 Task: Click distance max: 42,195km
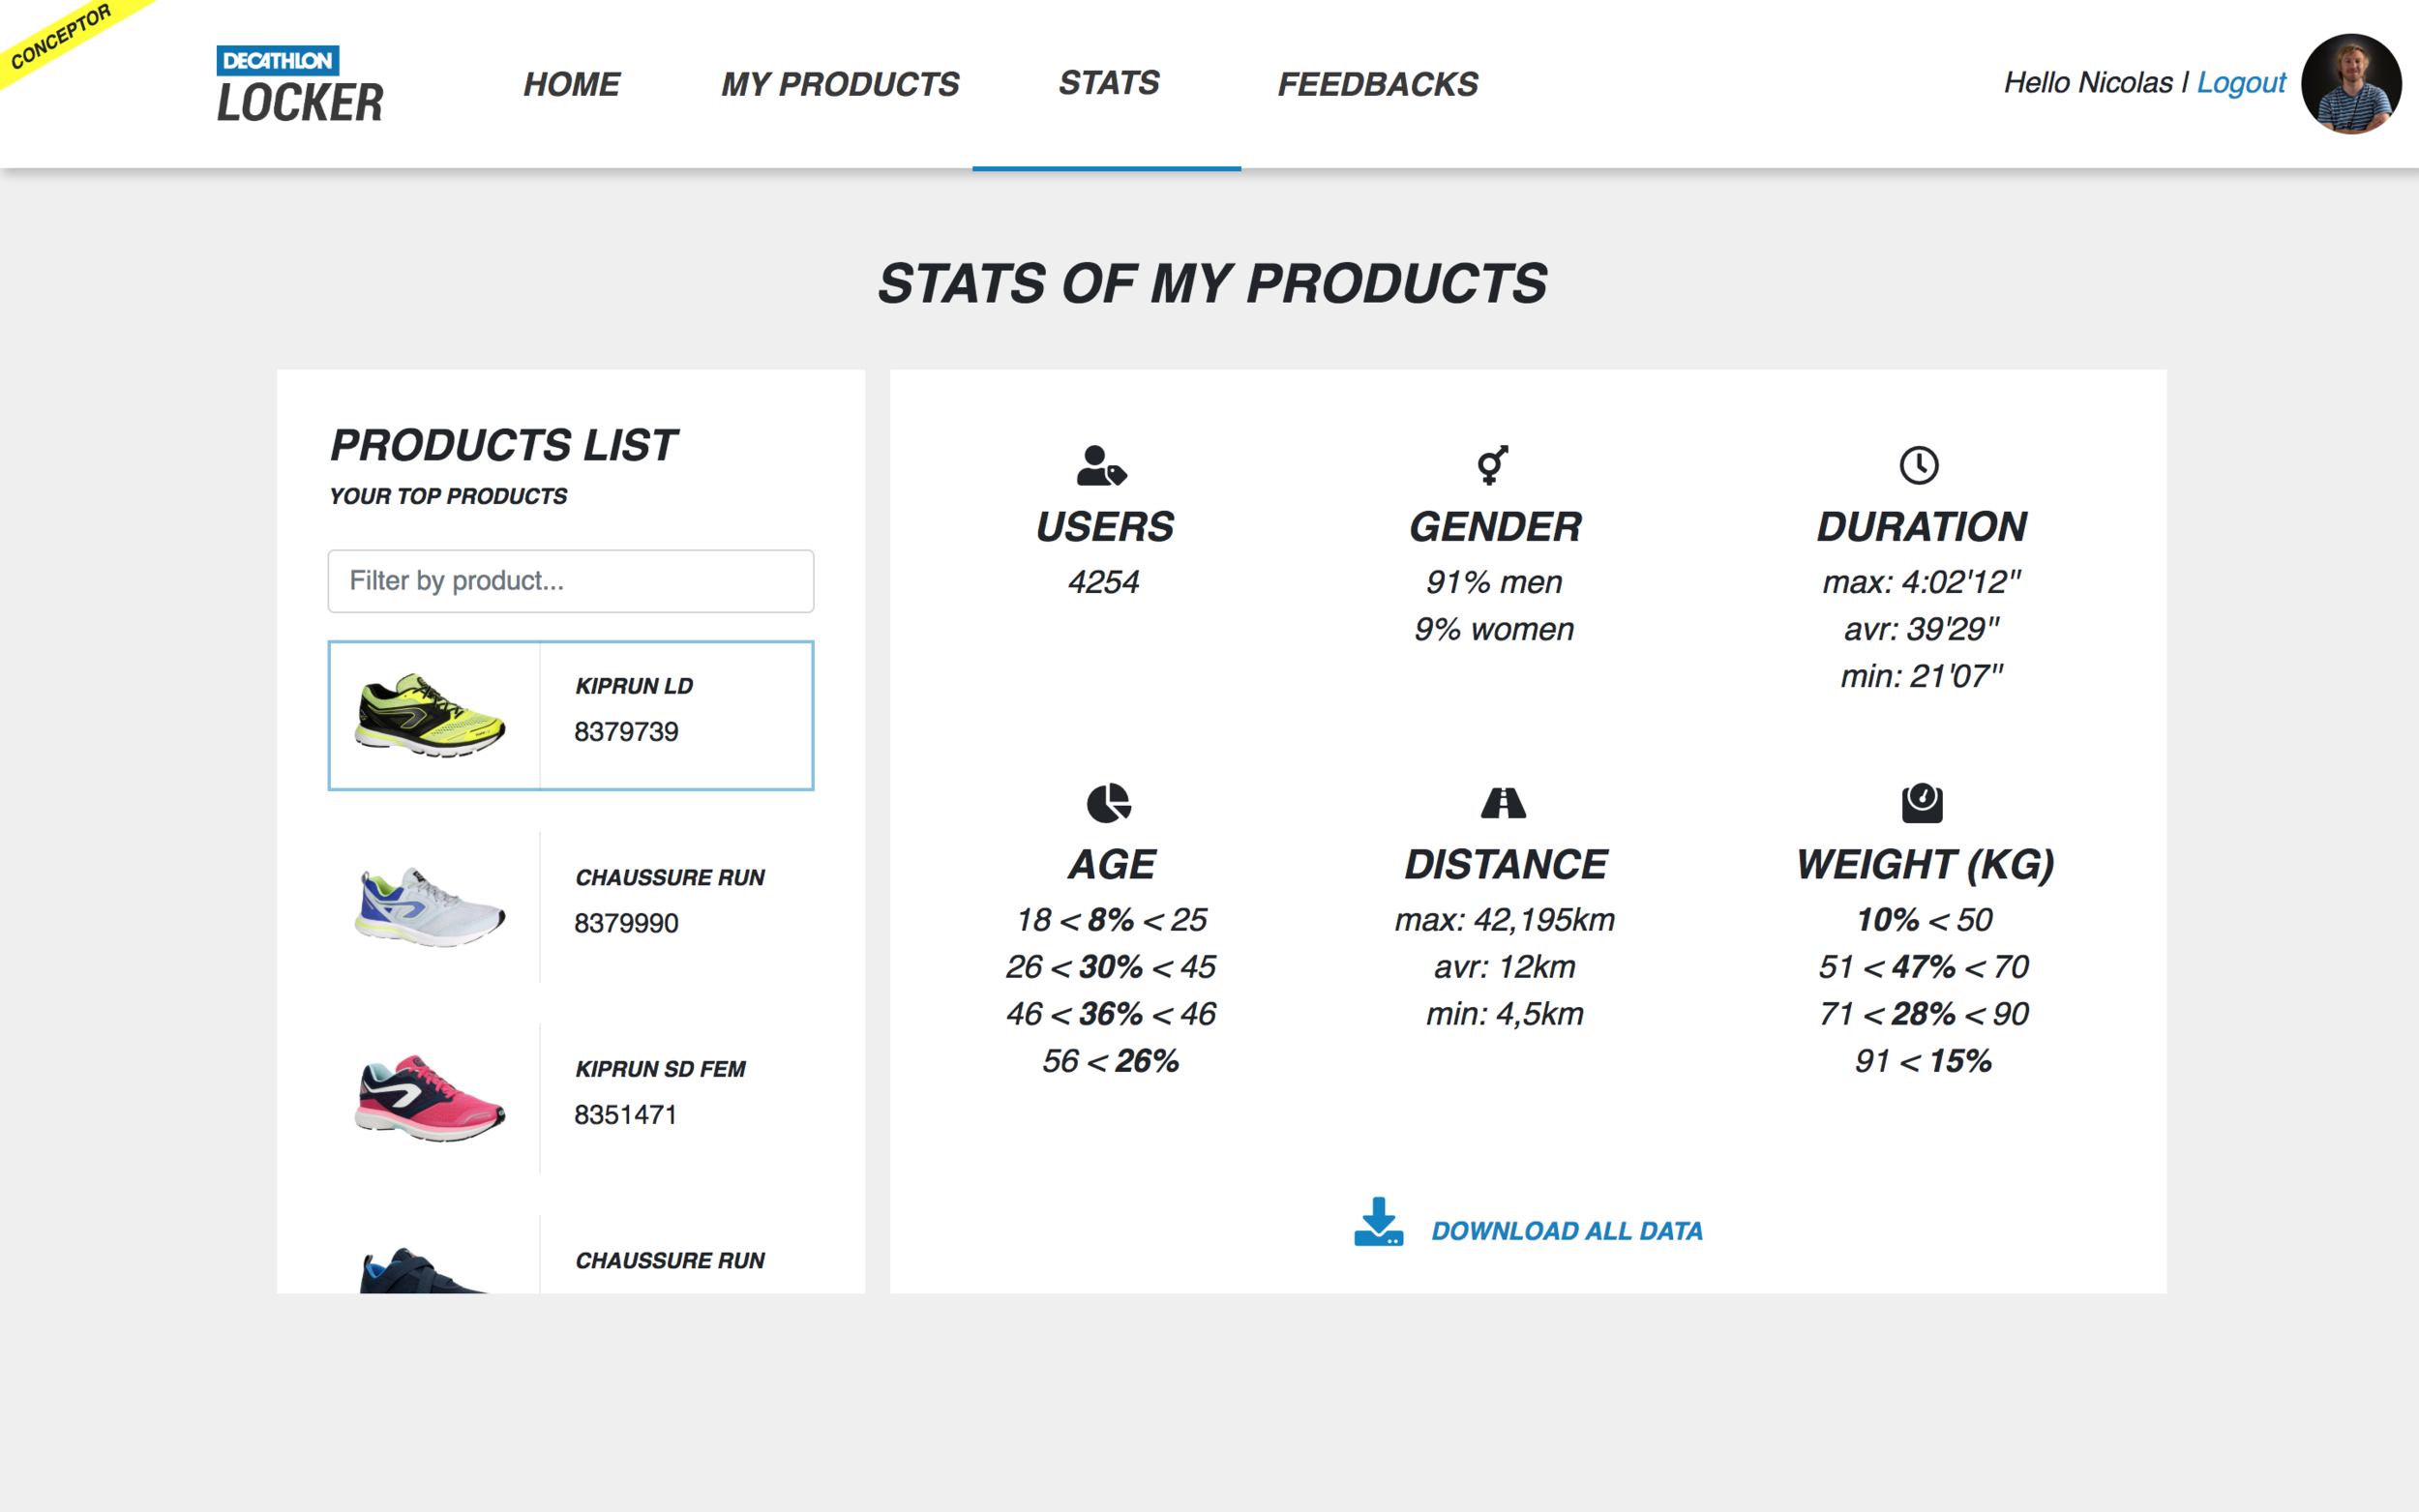(x=1505, y=920)
